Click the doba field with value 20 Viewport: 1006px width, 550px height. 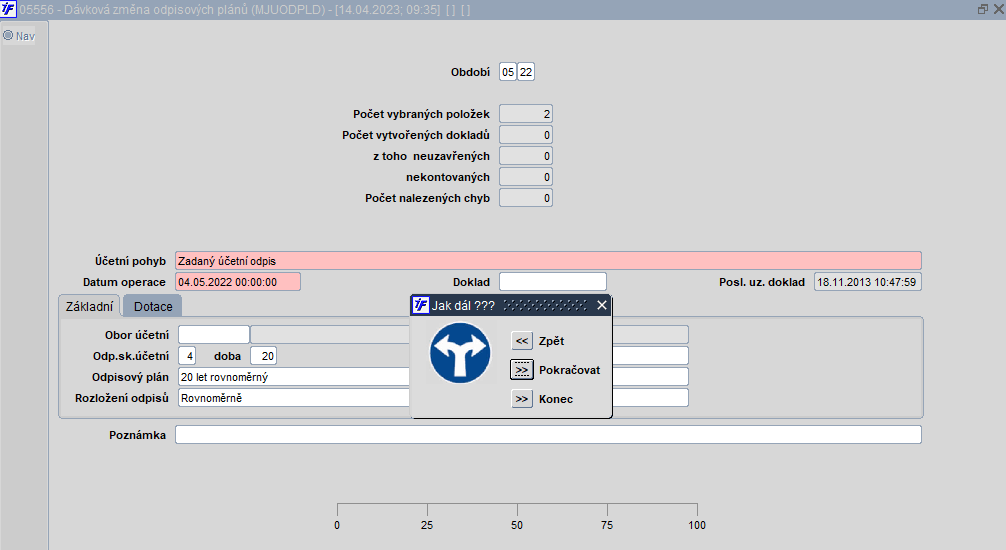click(264, 356)
